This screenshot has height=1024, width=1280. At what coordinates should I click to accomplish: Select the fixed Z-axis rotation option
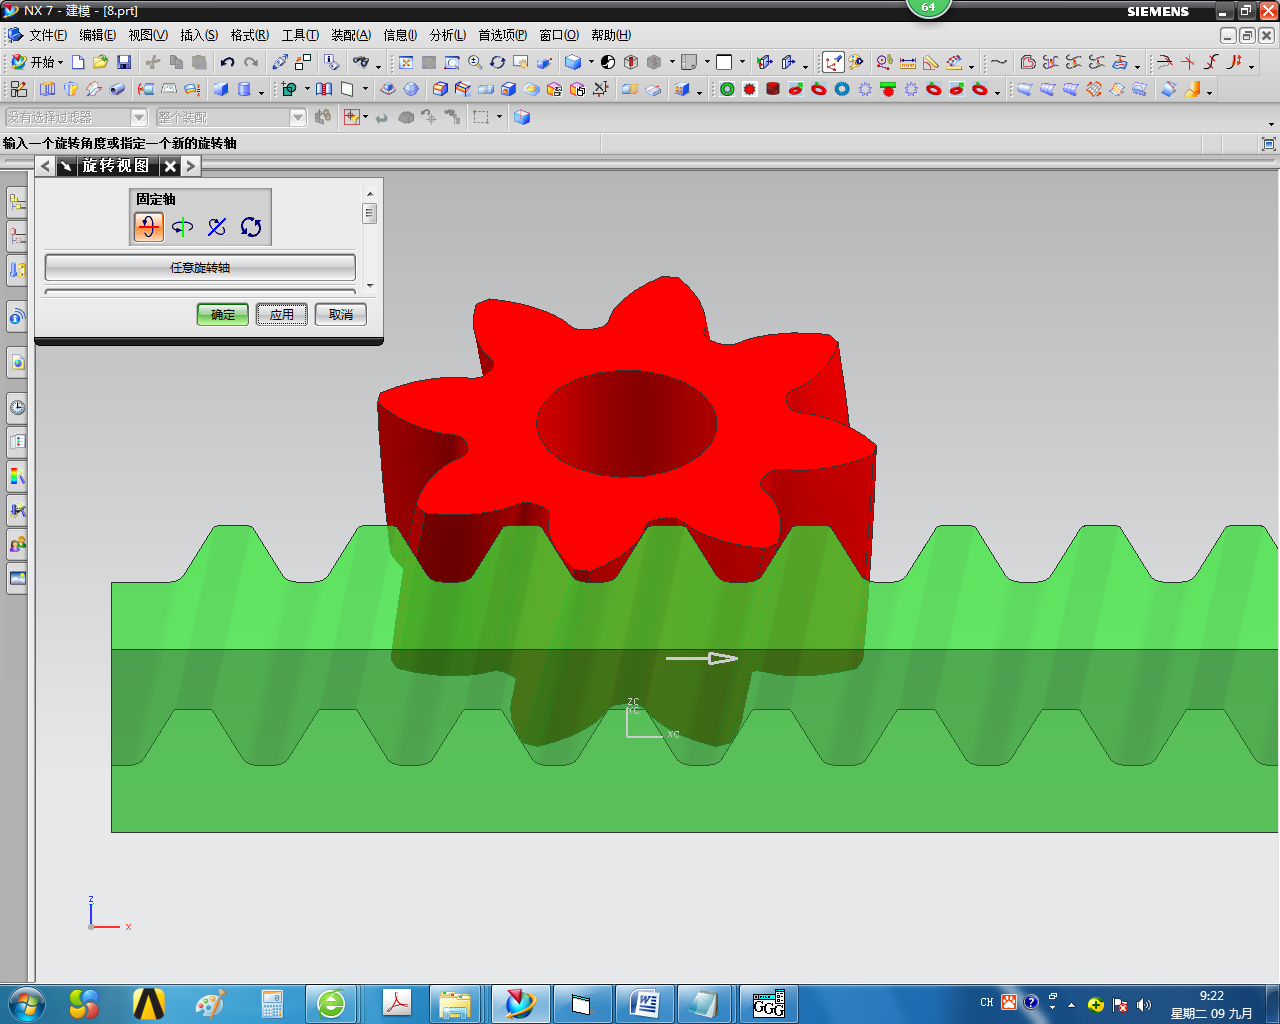pos(217,227)
